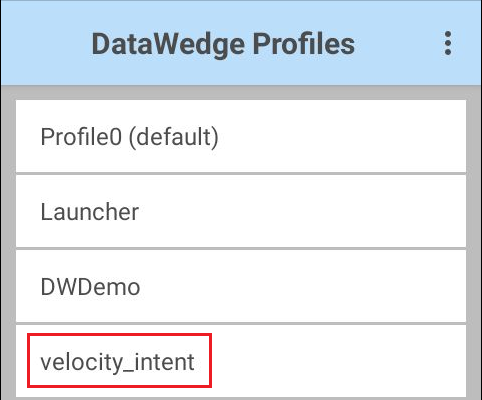Screen dimensions: 482x400
Task: Click the DWDemo text label
Action: click(90, 287)
